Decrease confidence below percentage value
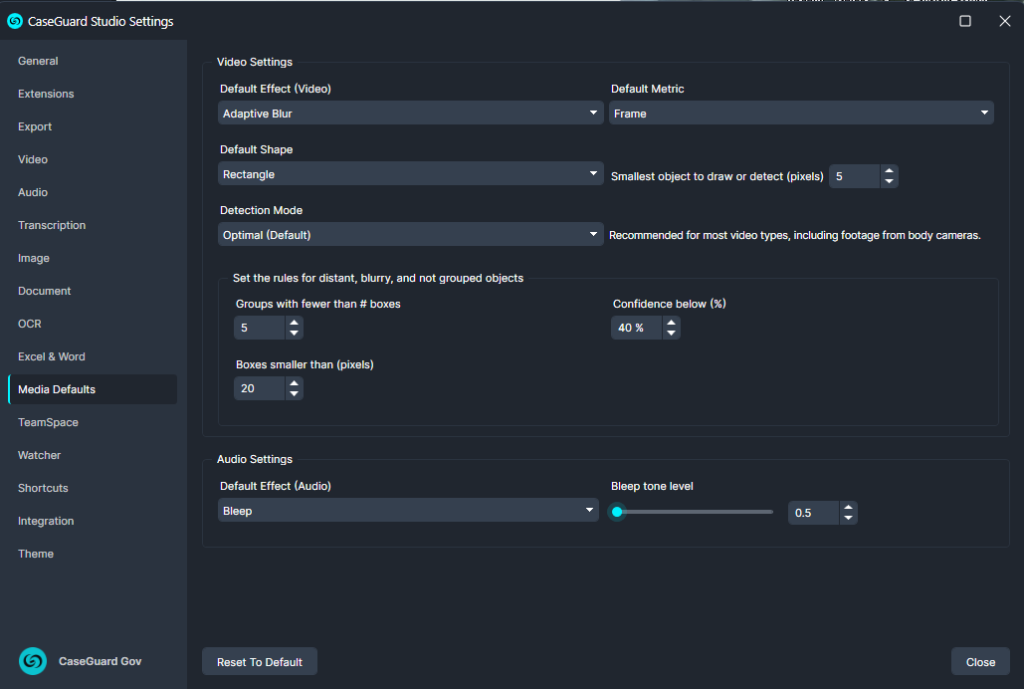 (x=671, y=333)
